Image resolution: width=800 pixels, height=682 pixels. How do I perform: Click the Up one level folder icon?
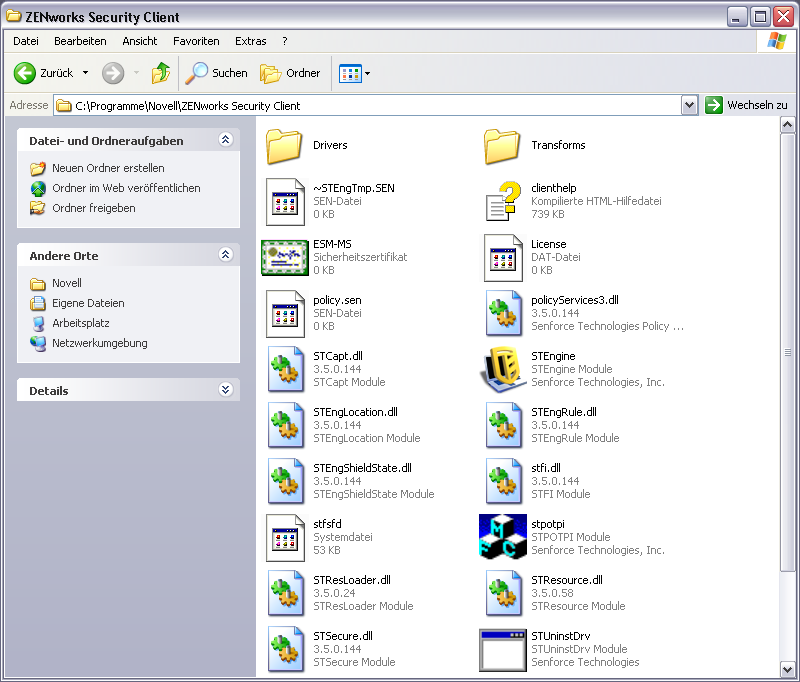point(160,73)
